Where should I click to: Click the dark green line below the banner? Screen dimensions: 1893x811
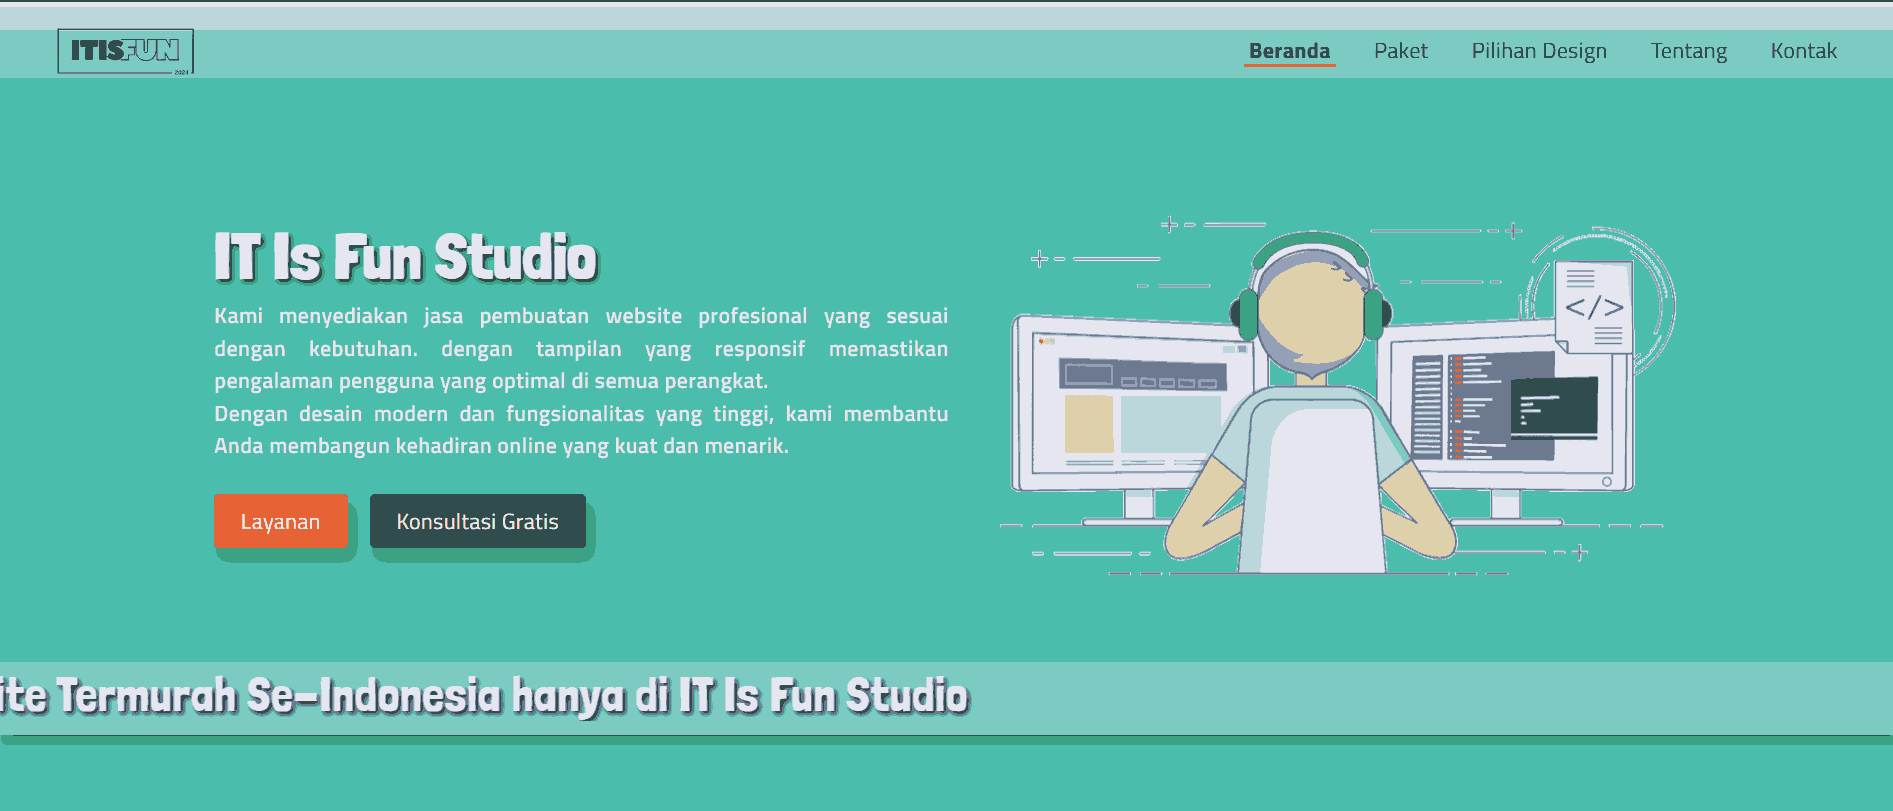coord(946,740)
